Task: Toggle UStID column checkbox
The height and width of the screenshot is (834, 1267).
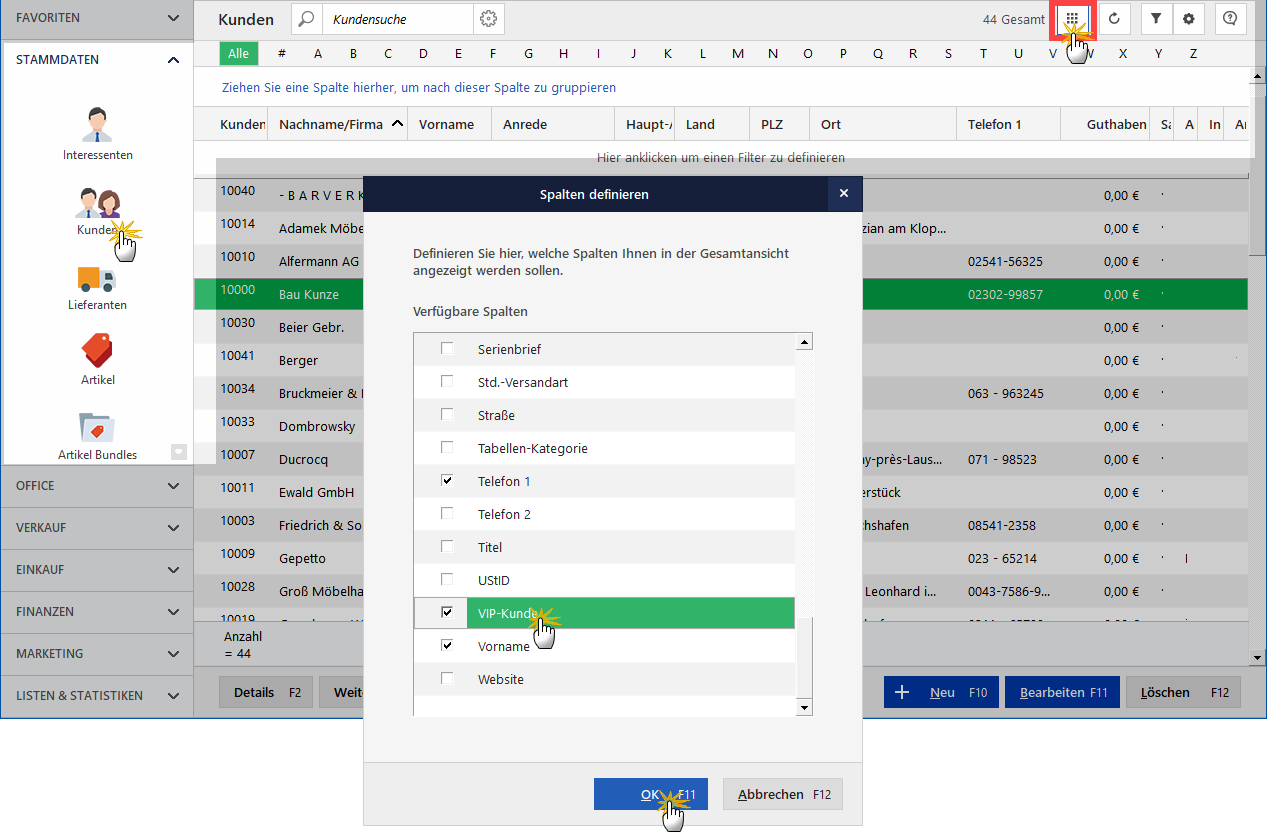Action: 447,580
